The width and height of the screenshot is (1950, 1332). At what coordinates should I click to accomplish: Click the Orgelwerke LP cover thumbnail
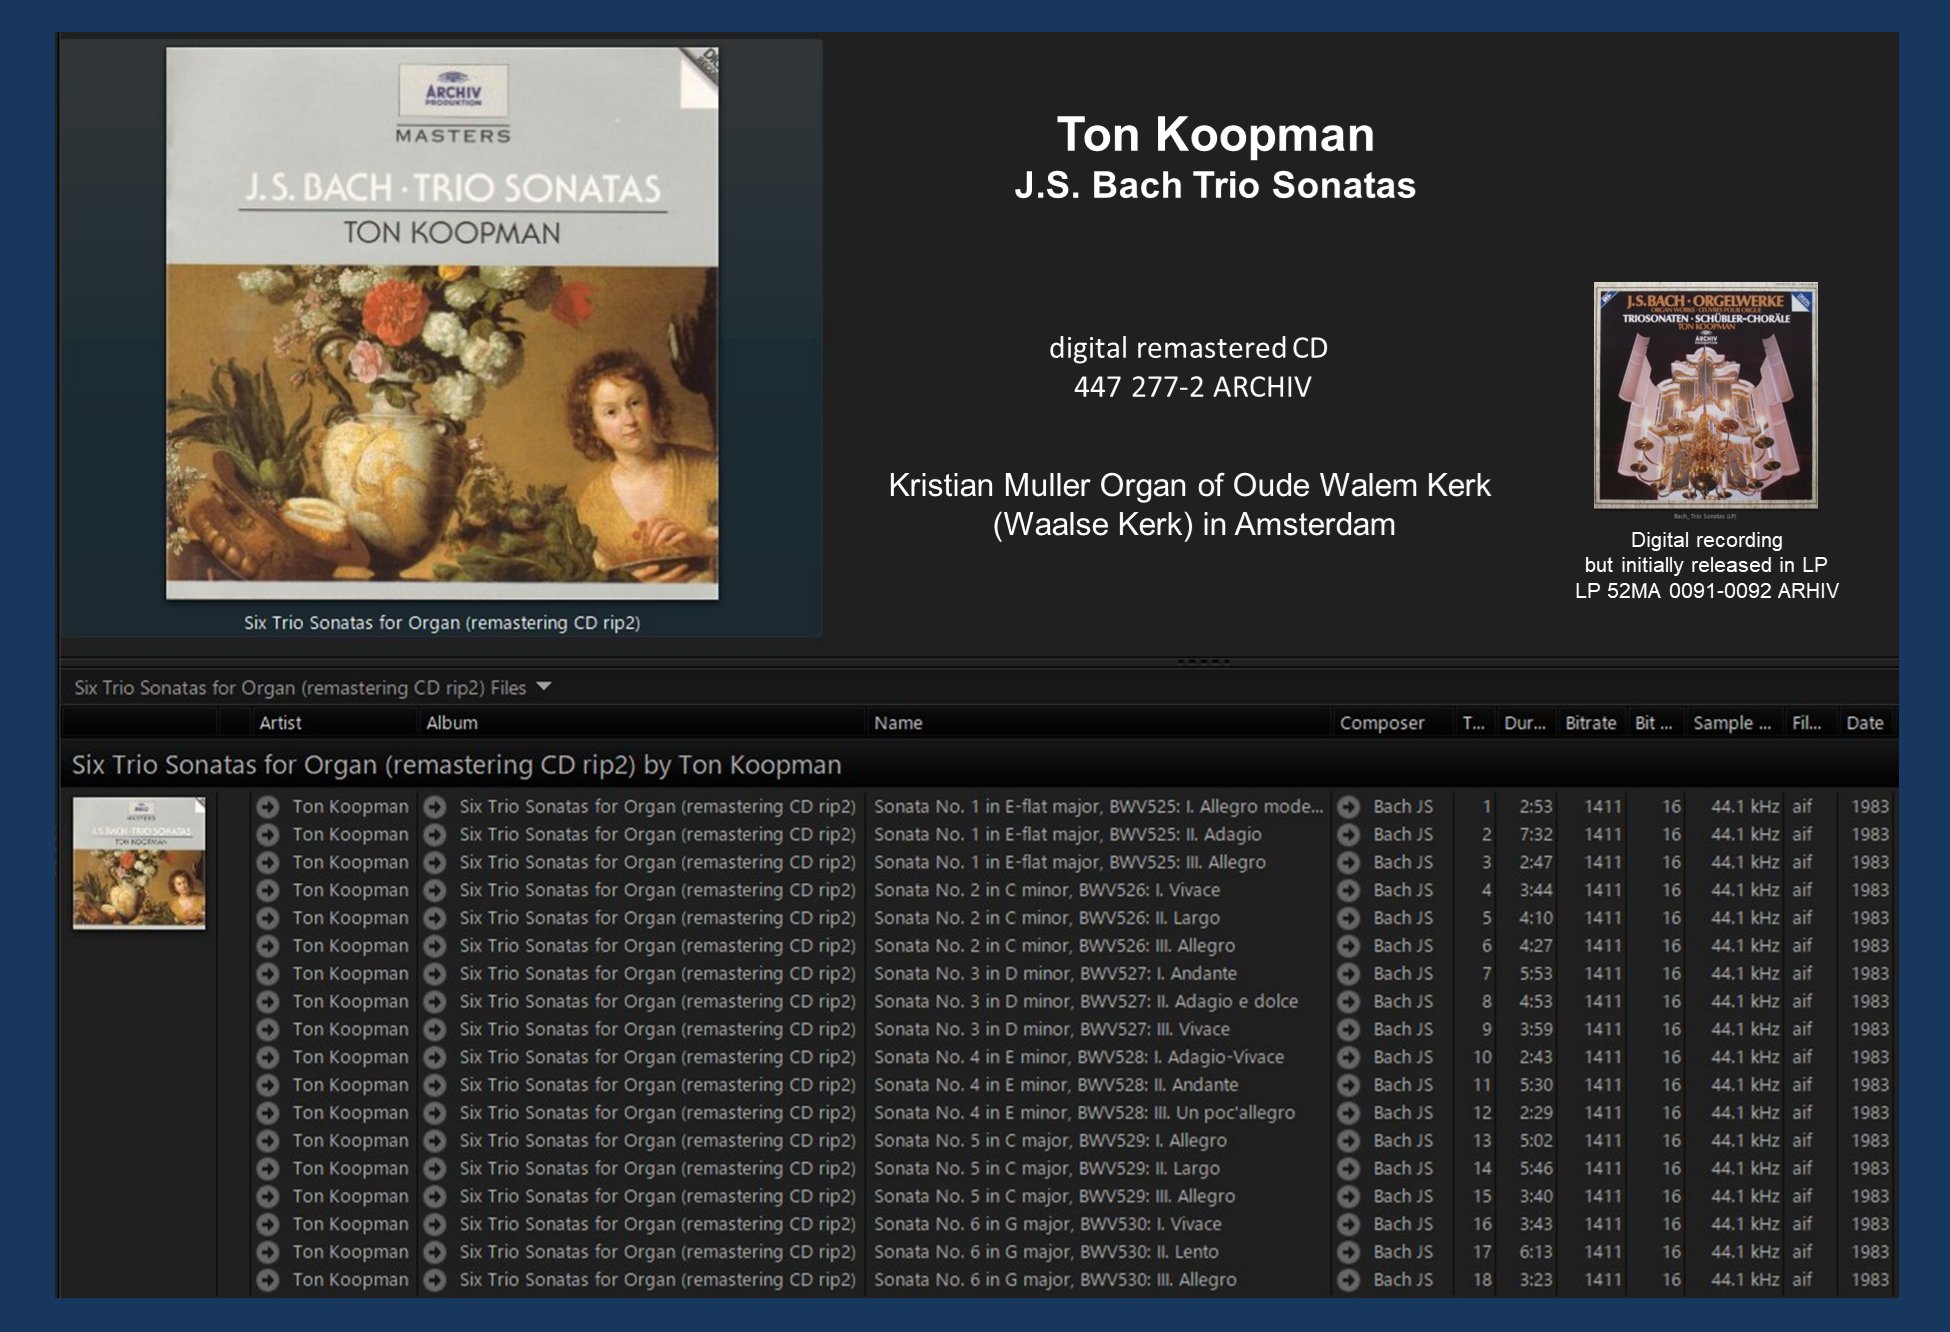[x=1706, y=395]
